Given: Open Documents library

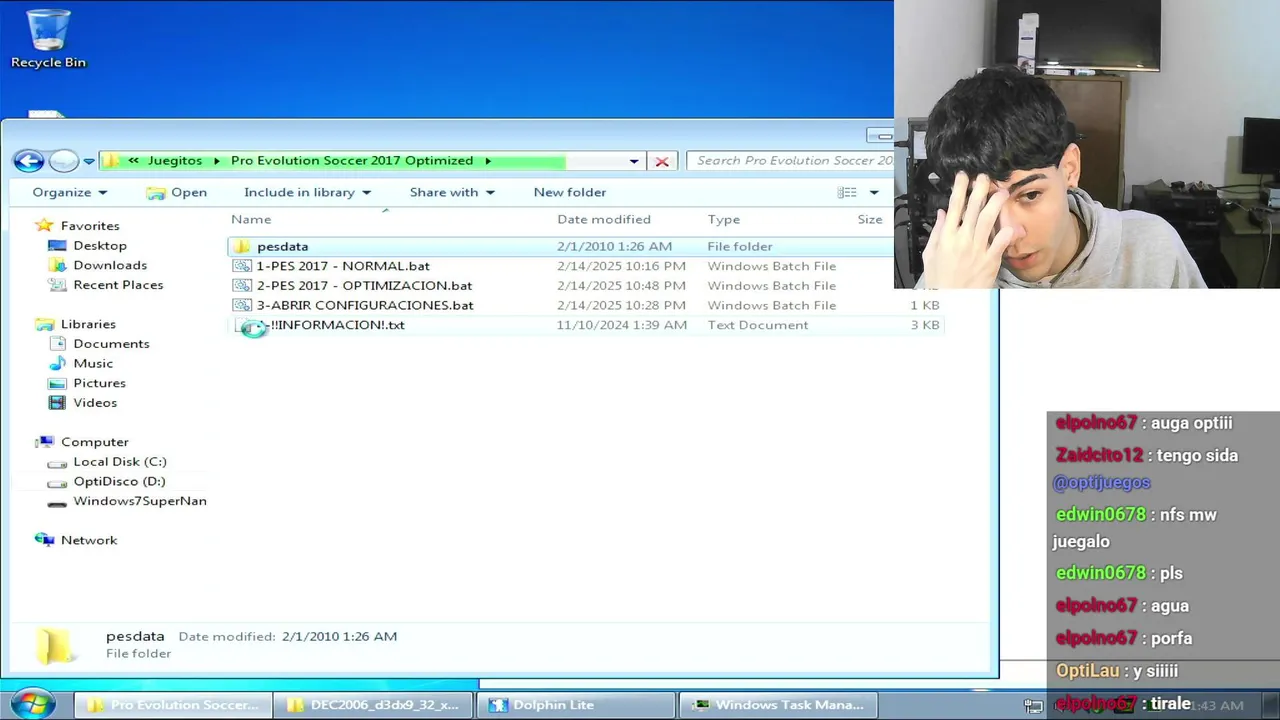Looking at the screenshot, I should [111, 343].
